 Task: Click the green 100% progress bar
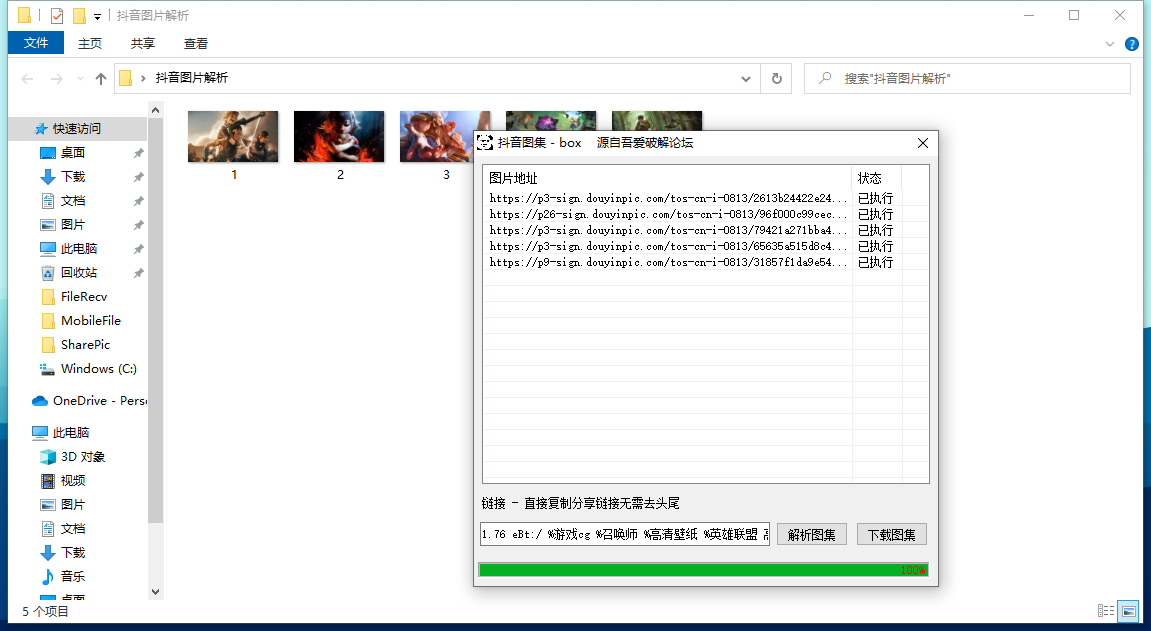tap(703, 570)
